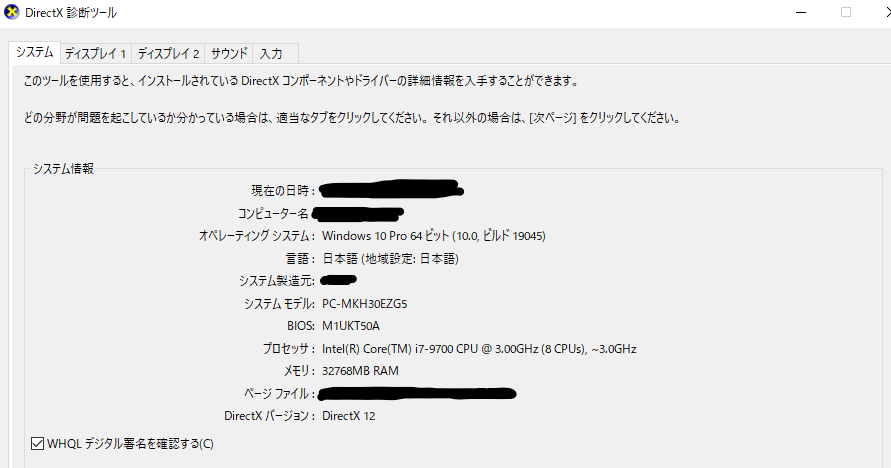
Task: Select the サウンド tab
Action: tap(229, 53)
